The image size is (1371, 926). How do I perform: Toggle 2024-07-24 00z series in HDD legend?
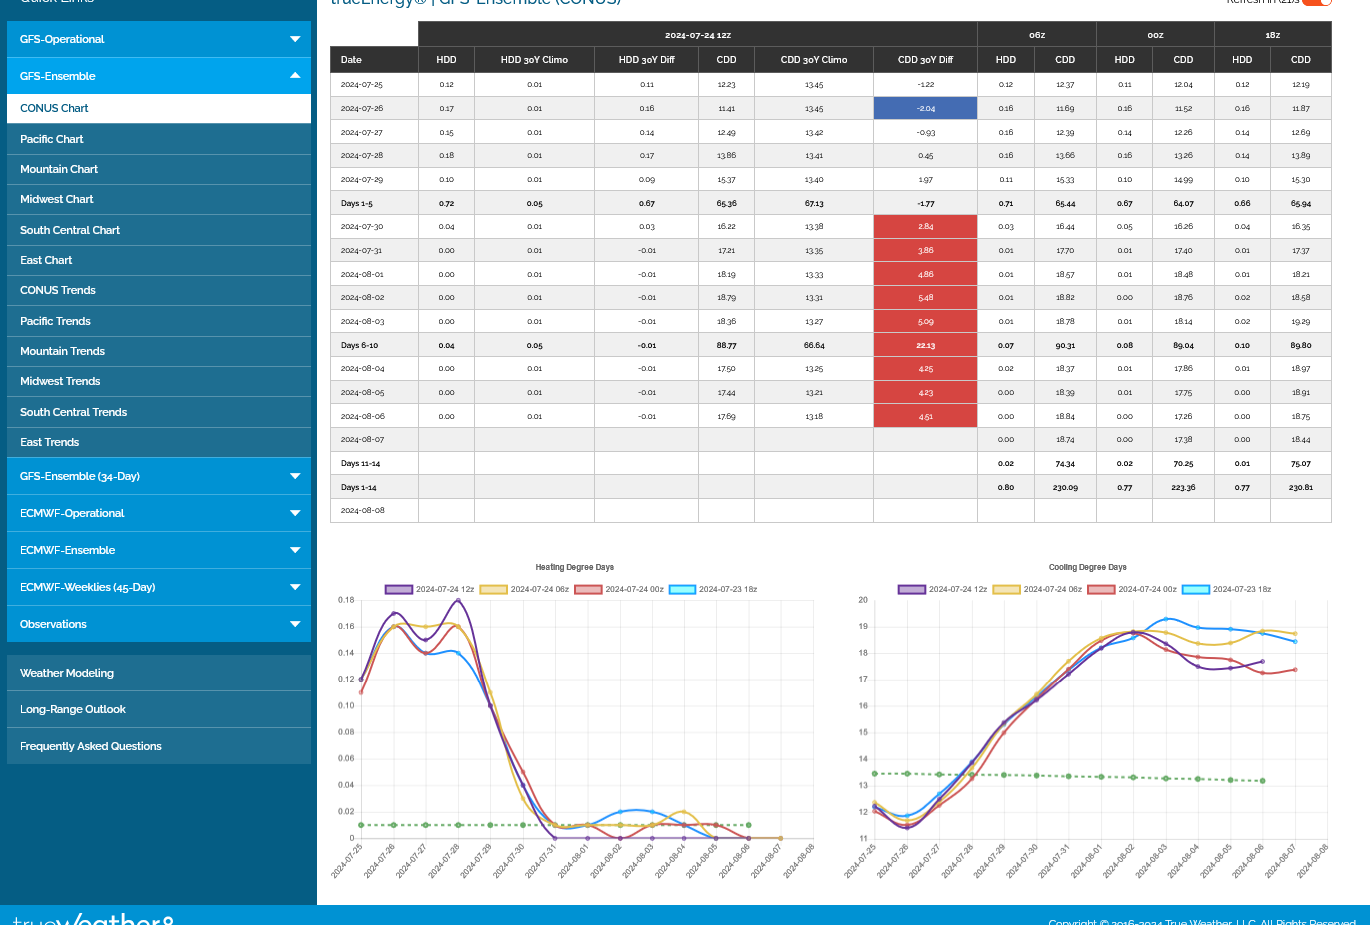coord(619,589)
